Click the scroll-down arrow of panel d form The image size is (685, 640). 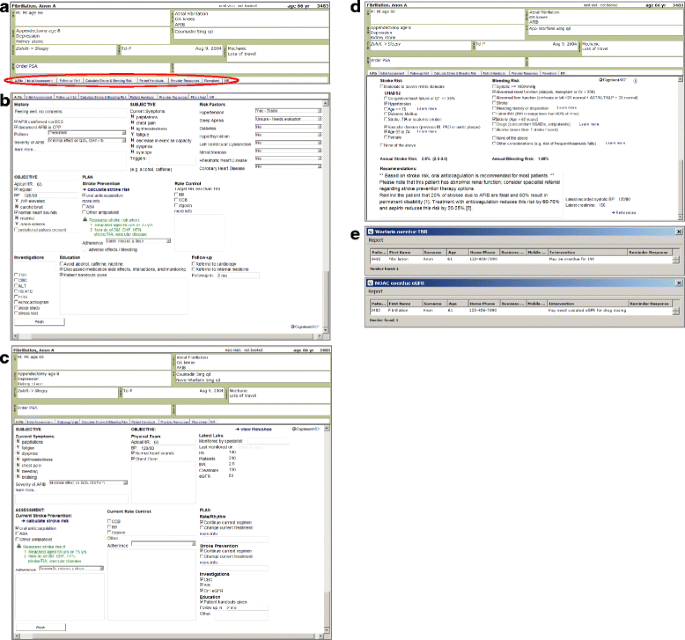[680, 217]
